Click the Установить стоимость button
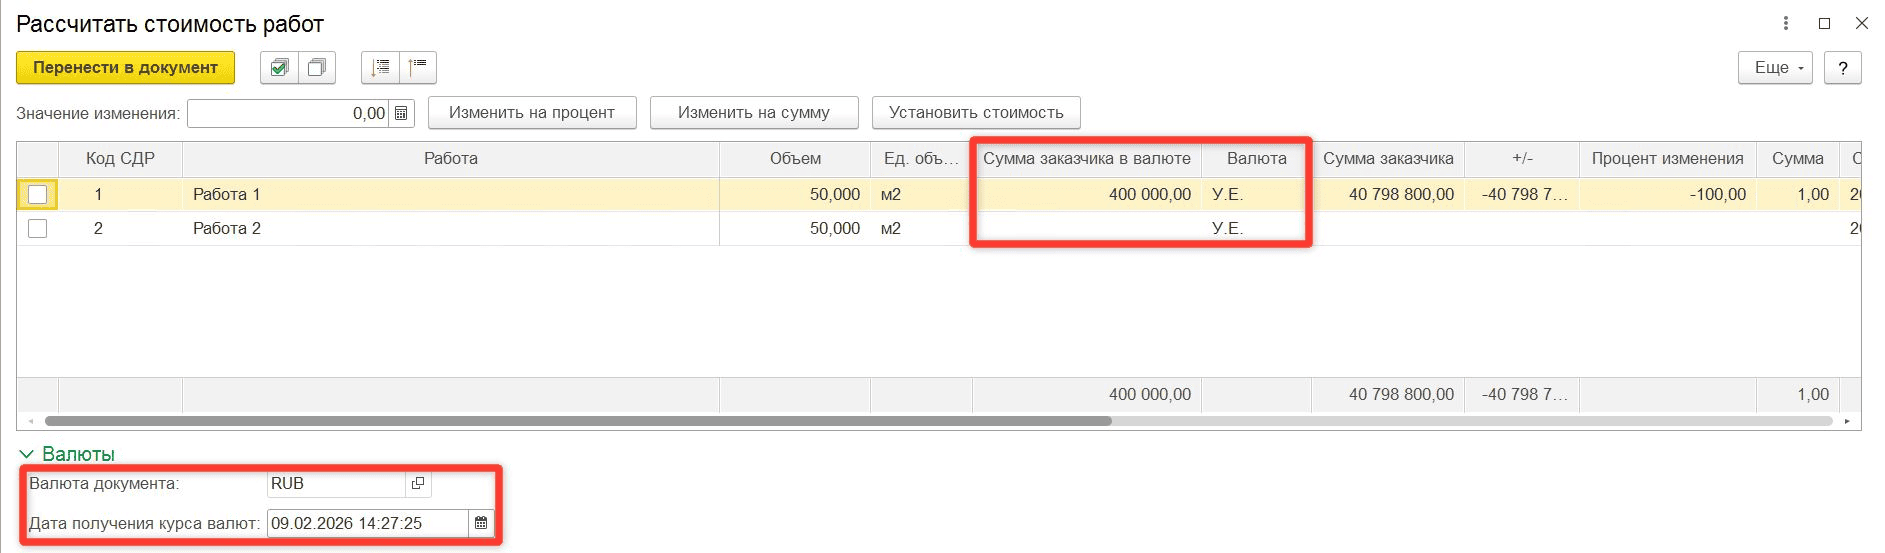The width and height of the screenshot is (1885, 553). [x=976, y=113]
